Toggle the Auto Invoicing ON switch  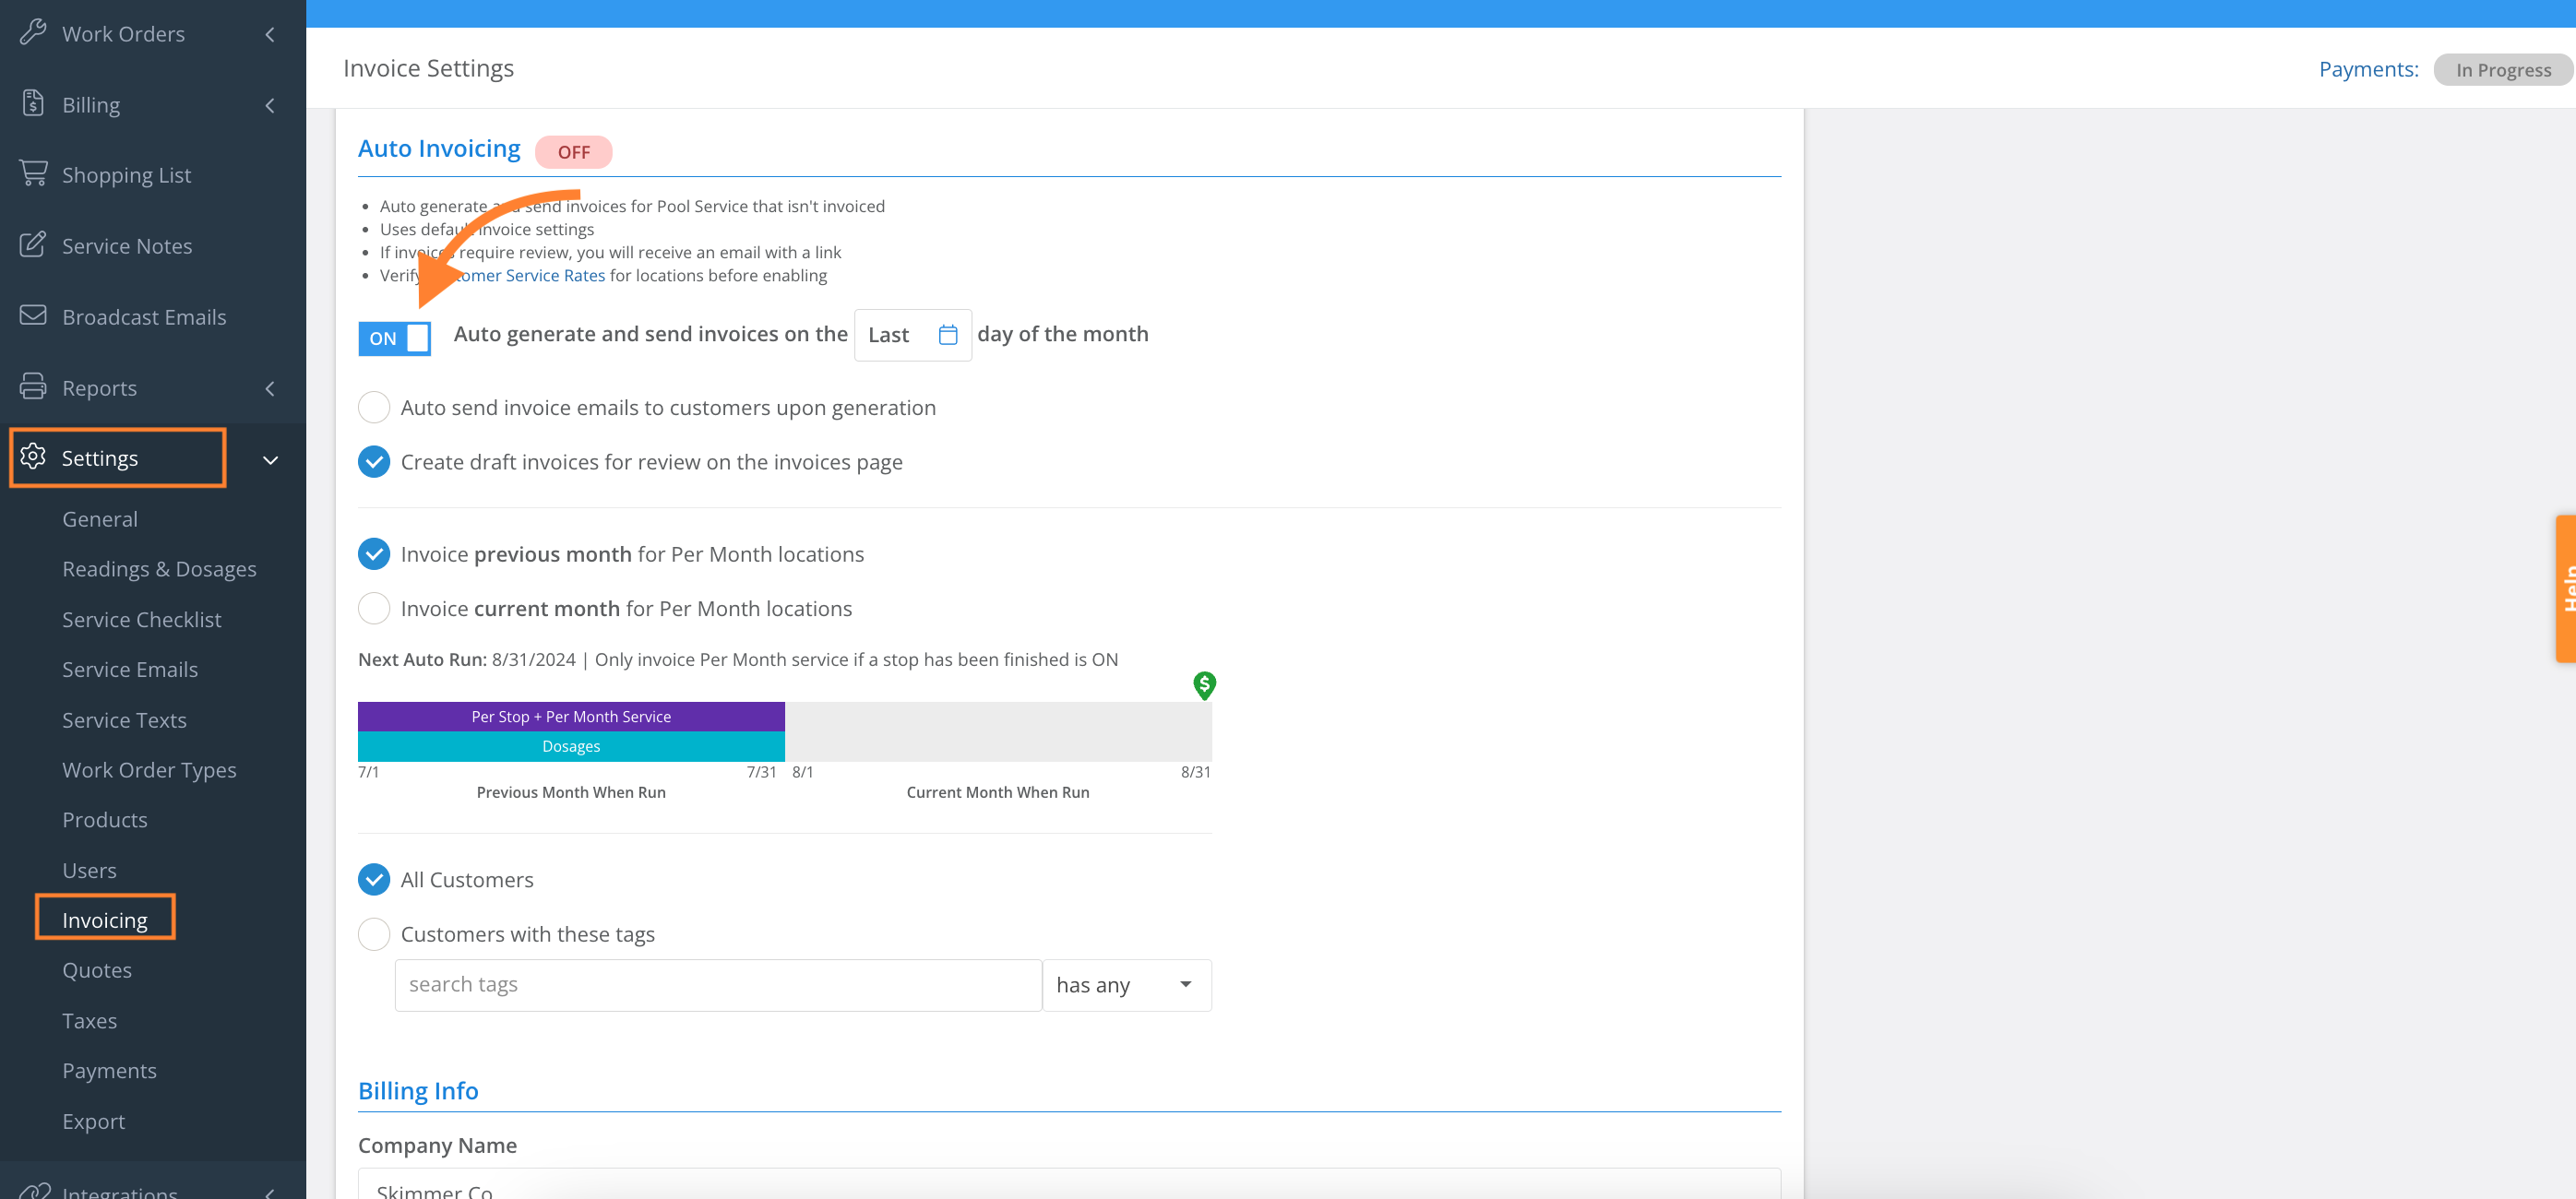point(394,338)
